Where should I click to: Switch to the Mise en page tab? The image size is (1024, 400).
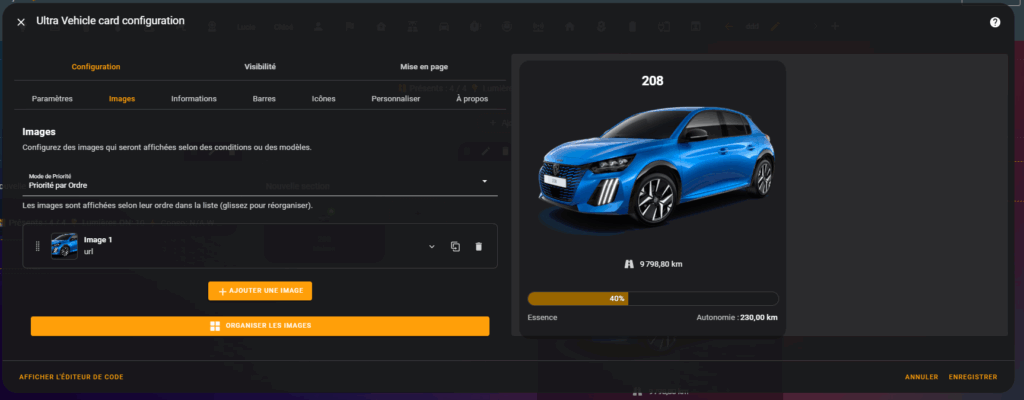(x=424, y=67)
